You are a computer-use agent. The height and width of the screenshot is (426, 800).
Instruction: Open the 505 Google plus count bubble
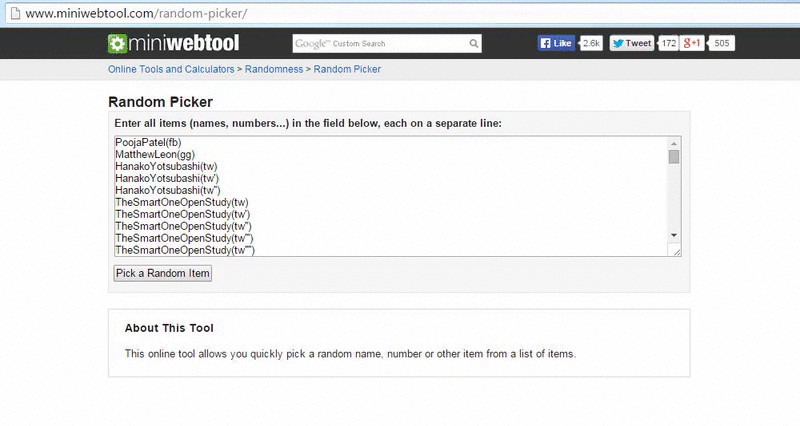pyautogui.click(x=721, y=43)
